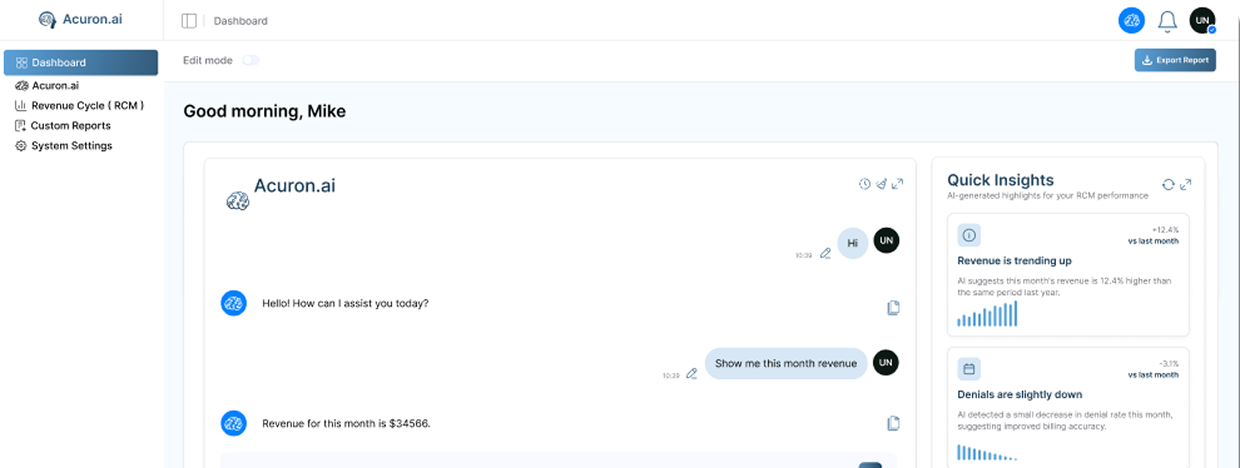1240x468 pixels.
Task: Open 'Revenue is trending up' insight card
Action: 1068,275
